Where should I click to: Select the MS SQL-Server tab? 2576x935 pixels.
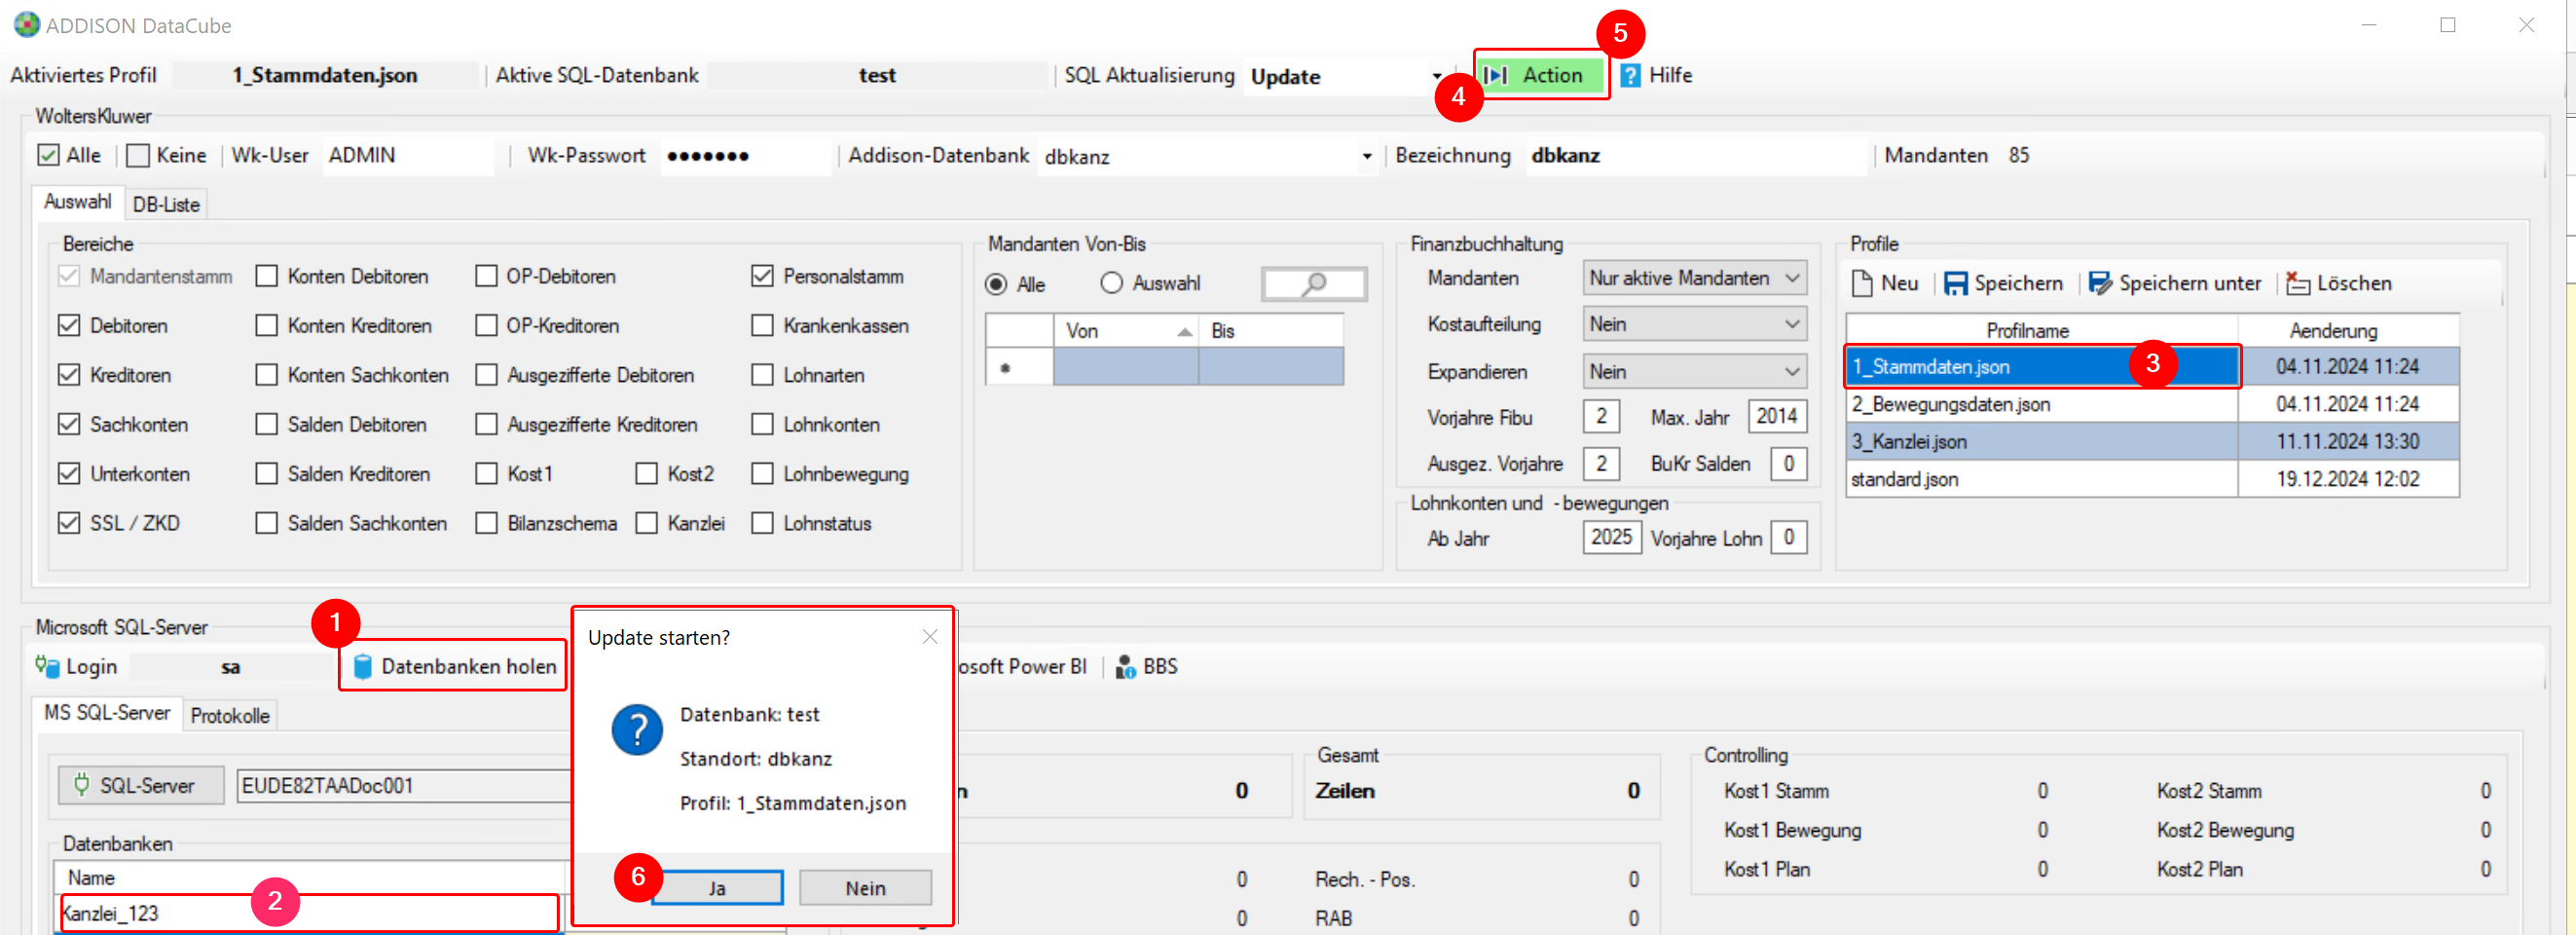pyautogui.click(x=107, y=713)
